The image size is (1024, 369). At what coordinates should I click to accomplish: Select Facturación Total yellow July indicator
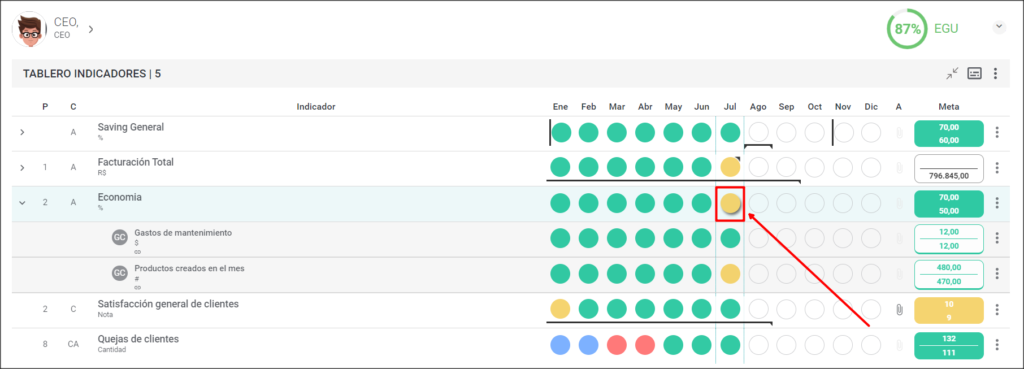730,167
